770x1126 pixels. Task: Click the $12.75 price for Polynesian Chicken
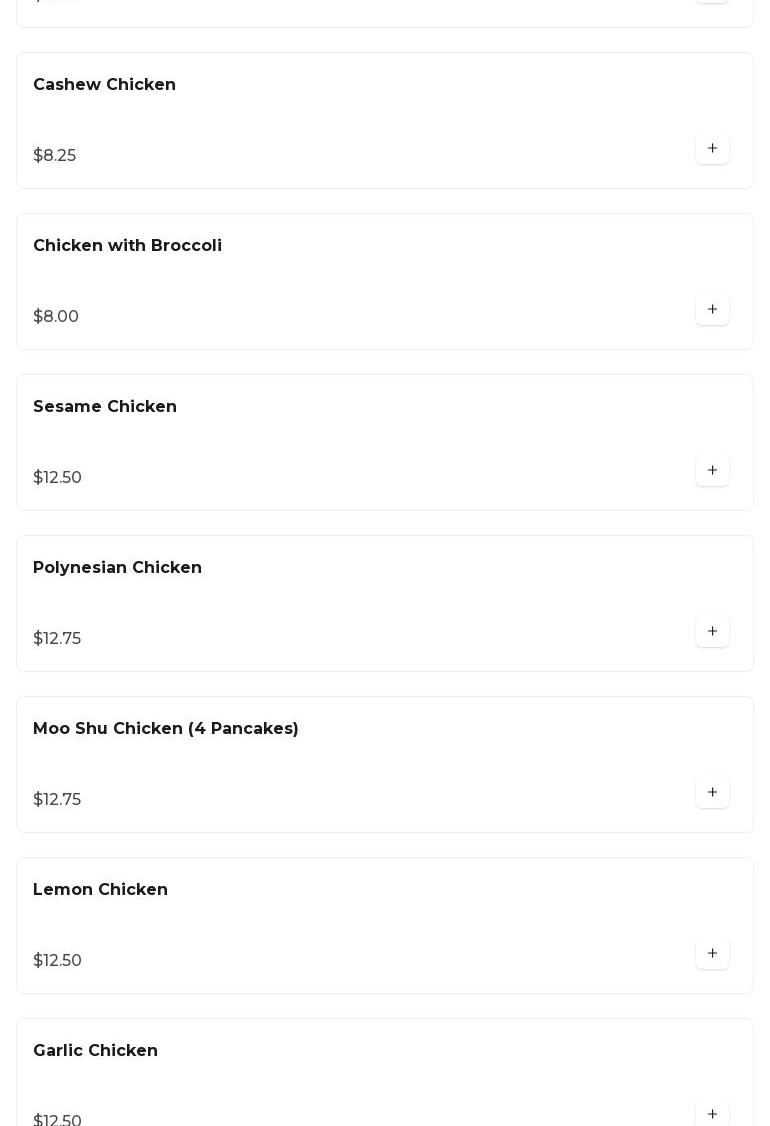(57, 639)
